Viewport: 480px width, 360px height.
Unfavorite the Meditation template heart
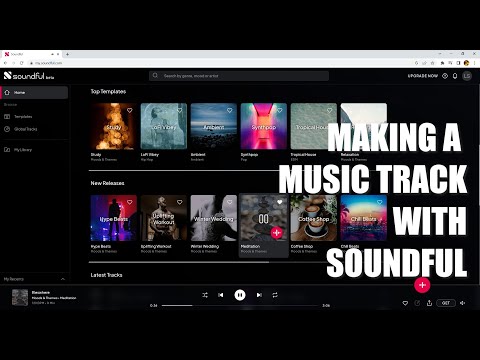(280, 202)
